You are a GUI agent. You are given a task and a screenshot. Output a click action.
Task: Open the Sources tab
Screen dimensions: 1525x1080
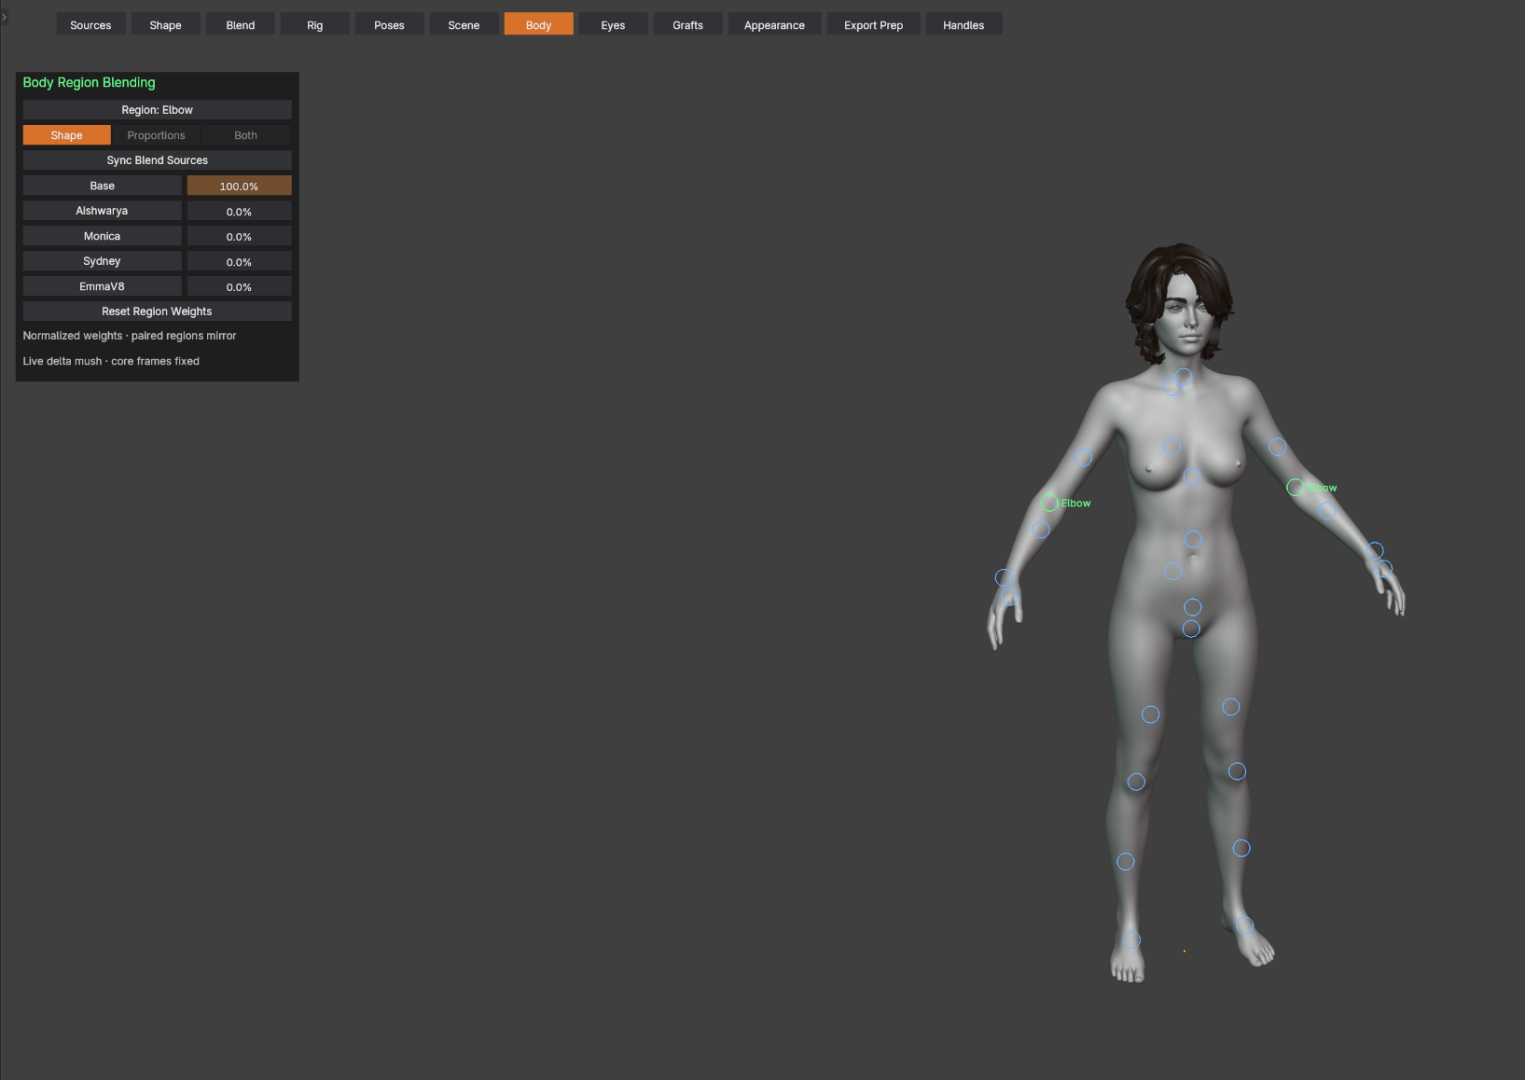(91, 25)
